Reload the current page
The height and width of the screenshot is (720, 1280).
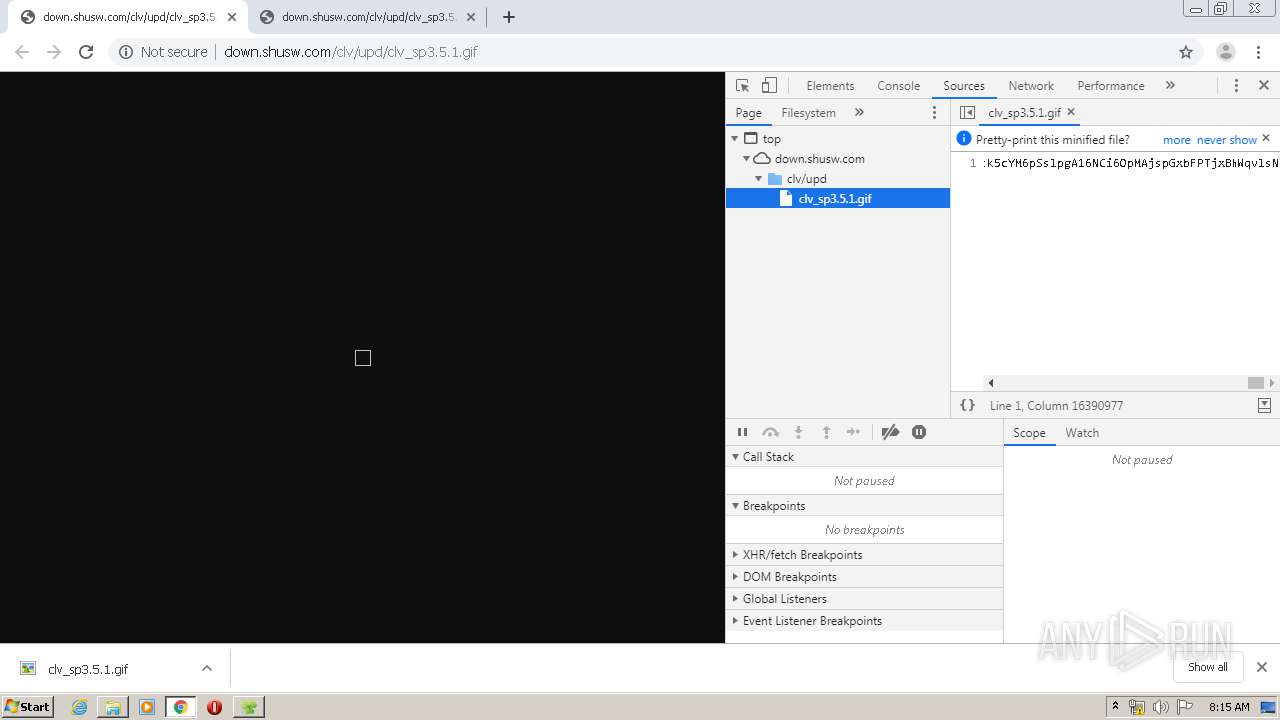pyautogui.click(x=86, y=52)
